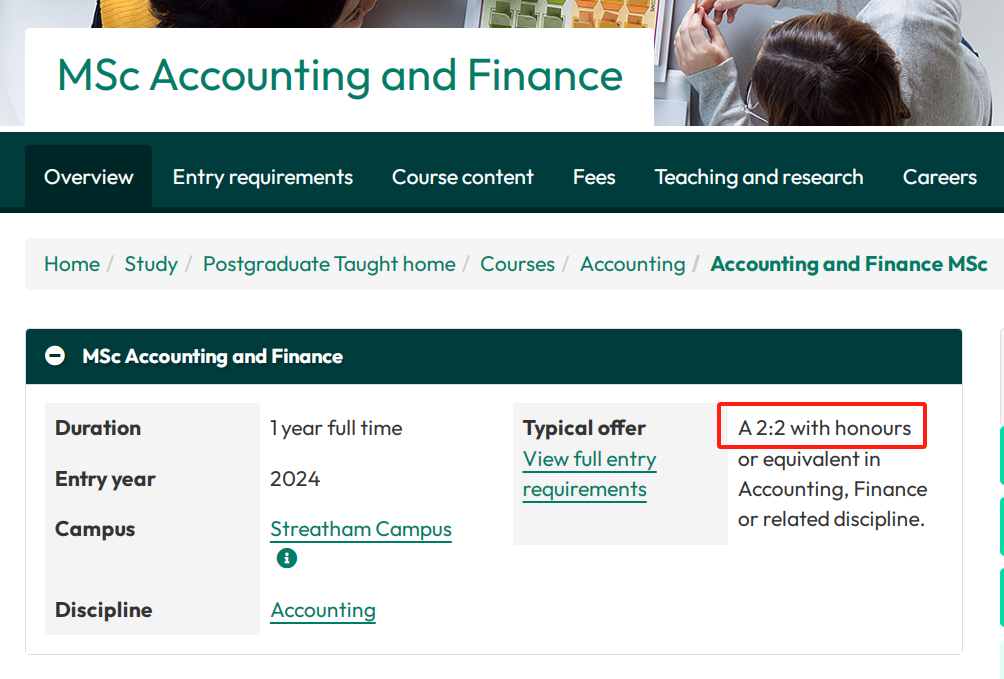This screenshot has width=1004, height=679.
Task: Click the highlighted 2:2 with honours text
Action: 825,428
